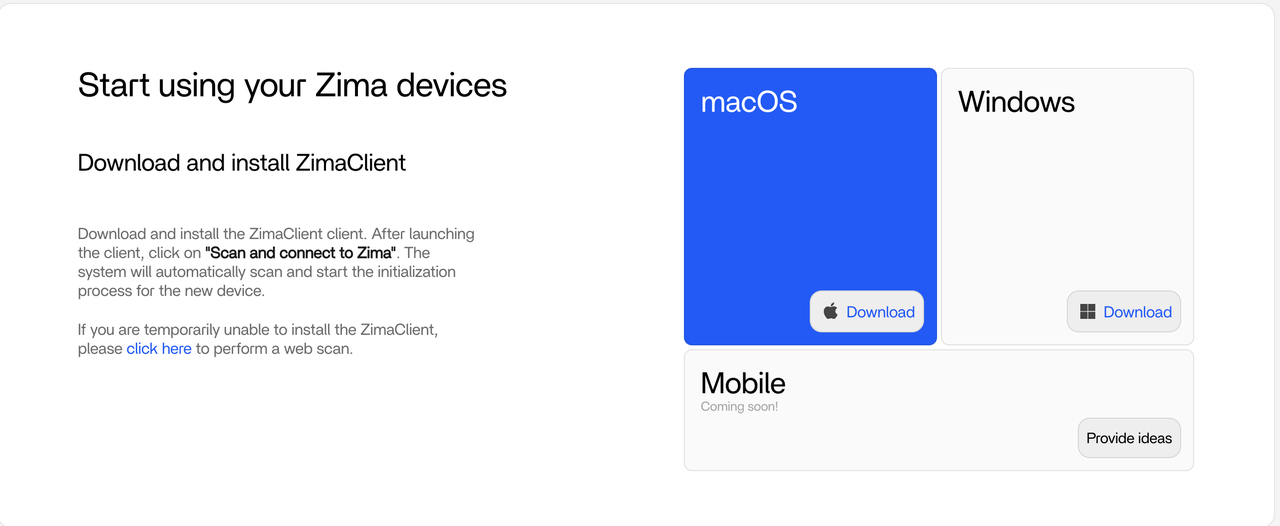Screen dimensions: 1280x526
Task: Click the "Download and install ZimaClient" subheading
Action: 242,163
